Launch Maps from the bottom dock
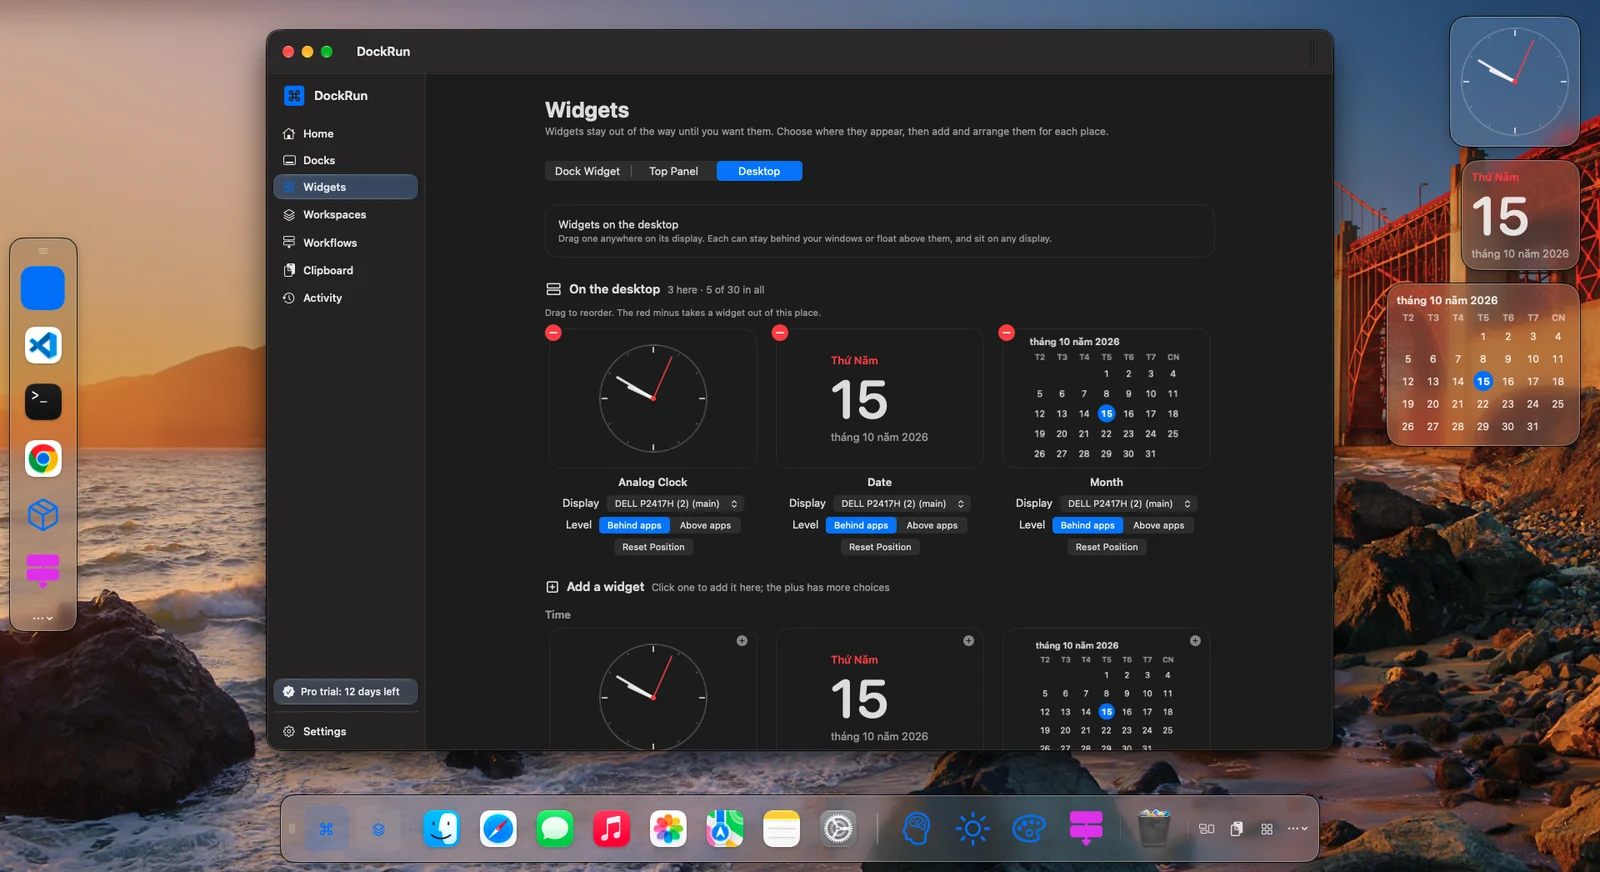Screen dimensions: 1600x872 point(725,828)
